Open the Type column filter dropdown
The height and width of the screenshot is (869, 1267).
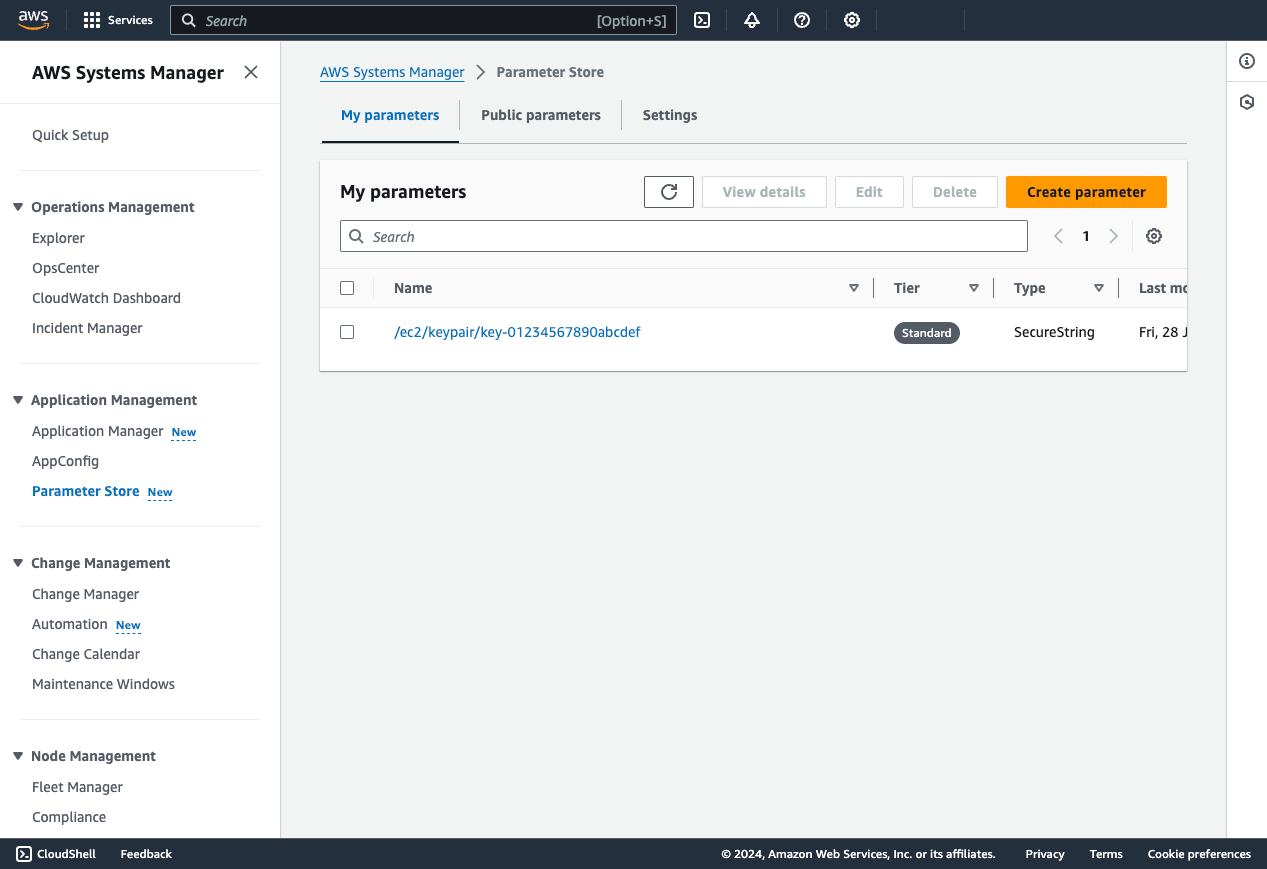pos(1098,287)
